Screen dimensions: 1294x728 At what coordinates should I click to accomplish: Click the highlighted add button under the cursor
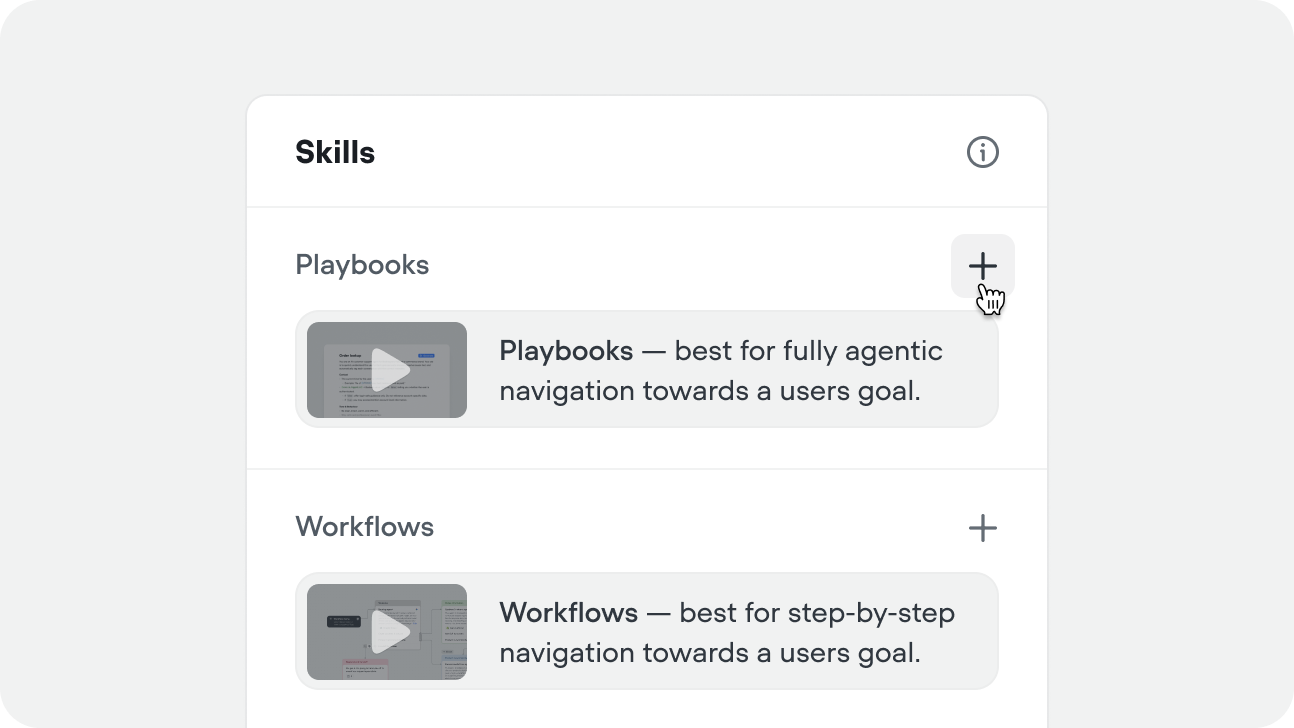tap(982, 265)
